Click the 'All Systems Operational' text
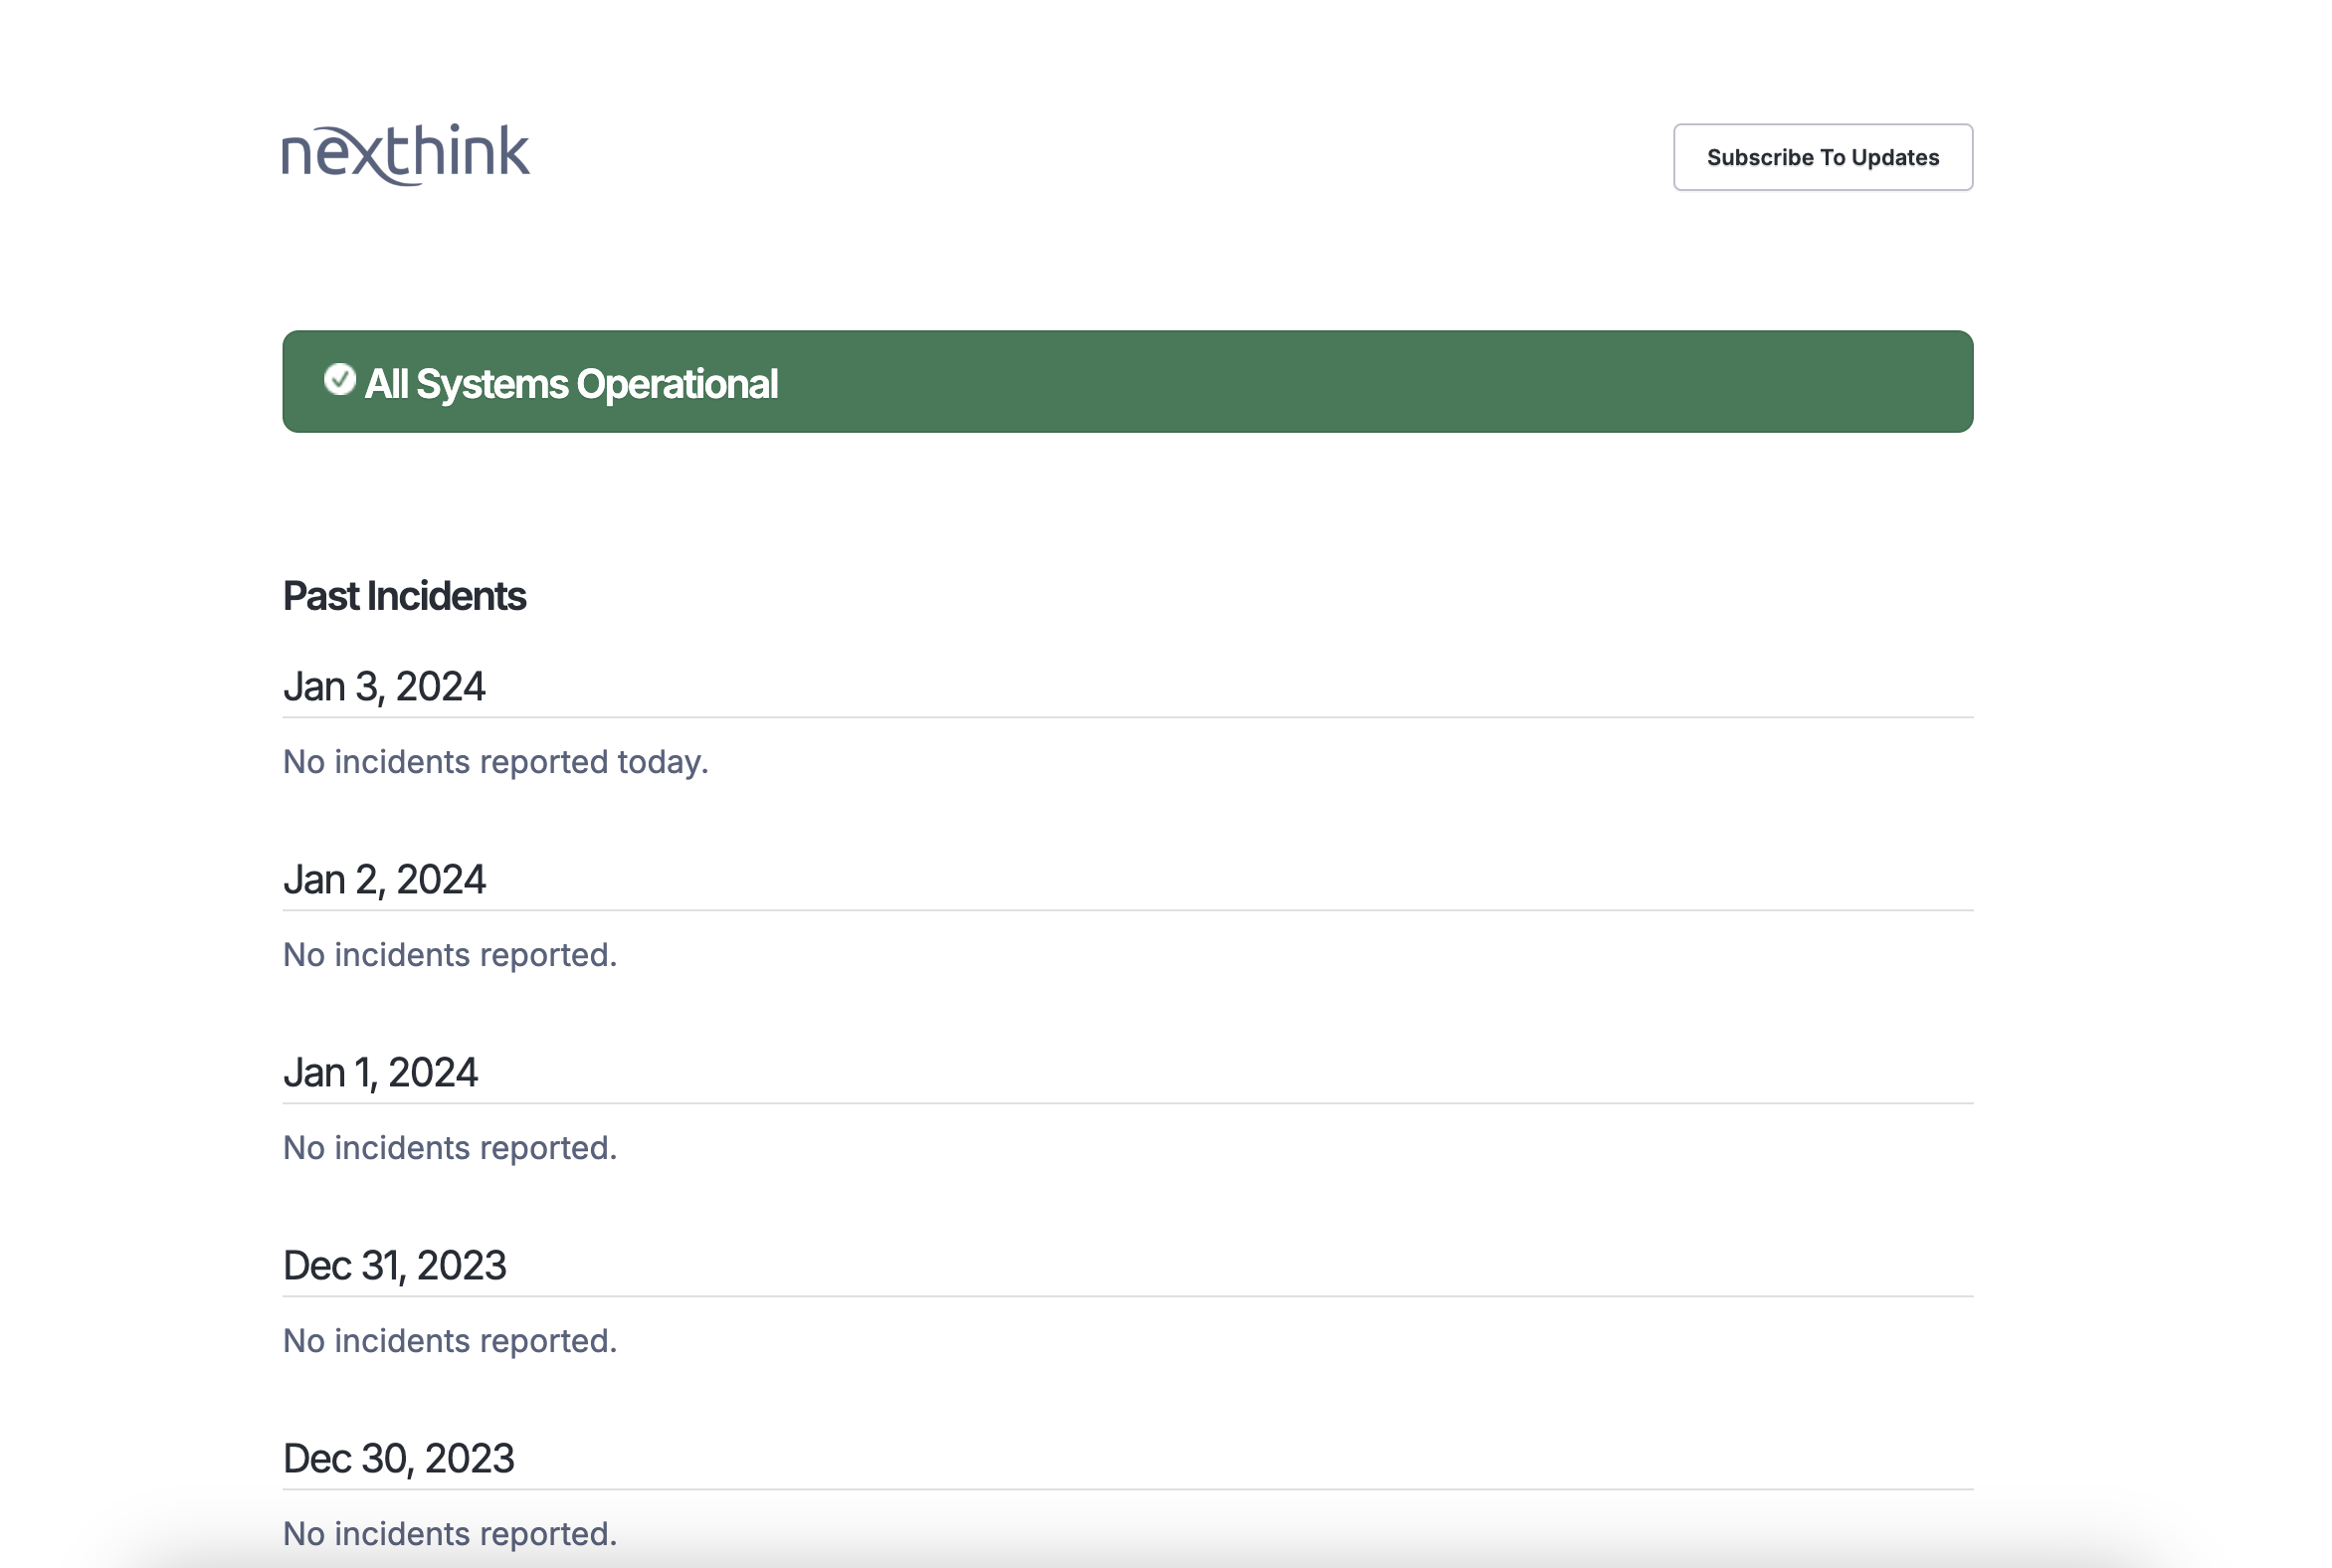The image size is (2332, 1568). [570, 384]
